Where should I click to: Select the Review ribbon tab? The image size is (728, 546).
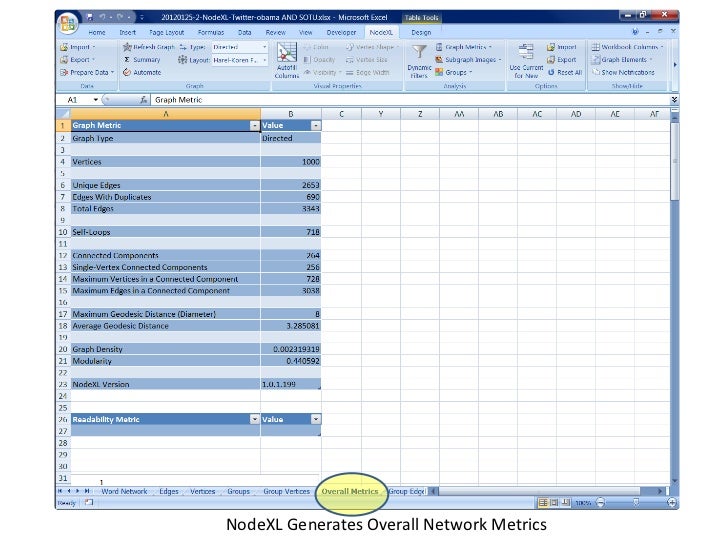tap(275, 32)
